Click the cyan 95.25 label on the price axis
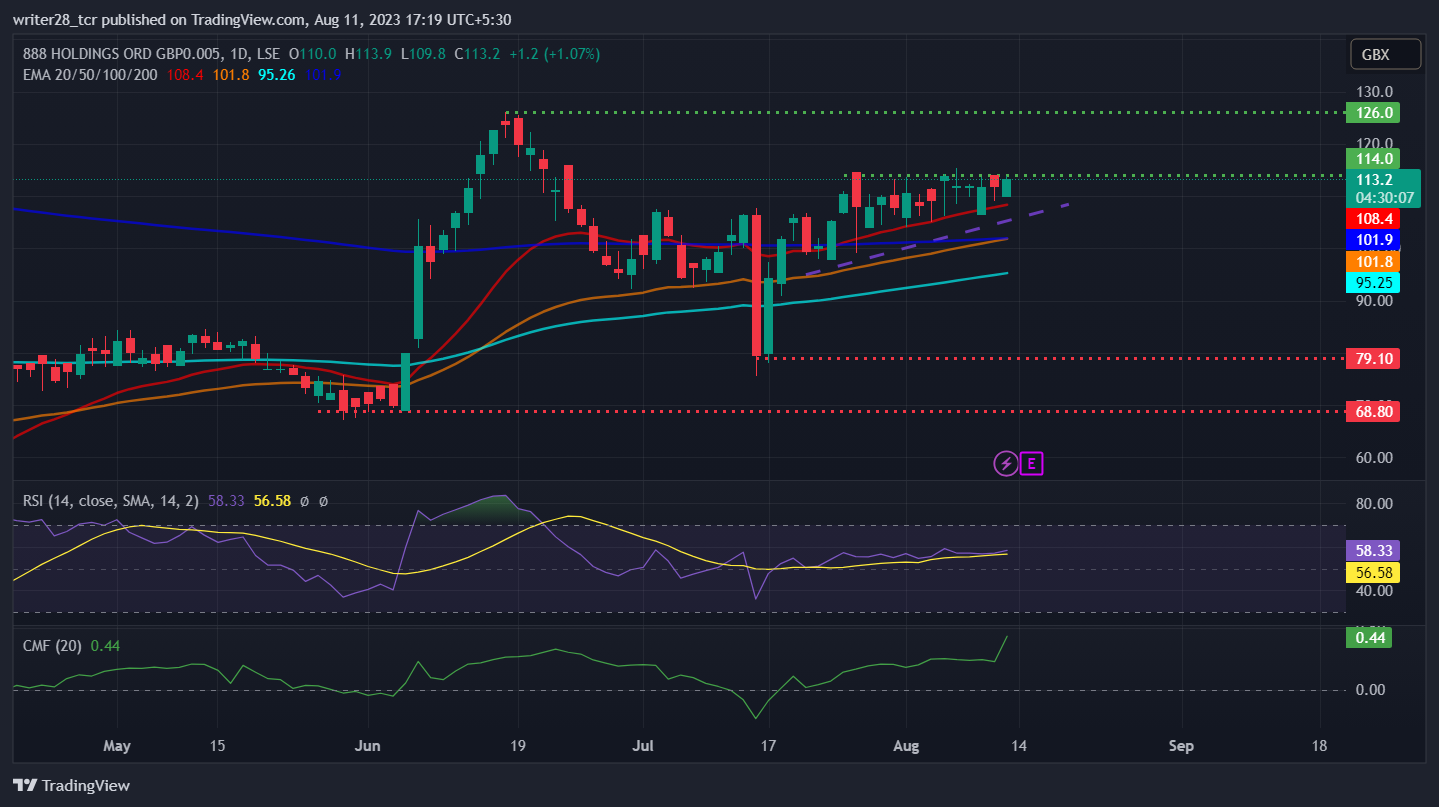The width and height of the screenshot is (1439, 807). tap(1372, 283)
